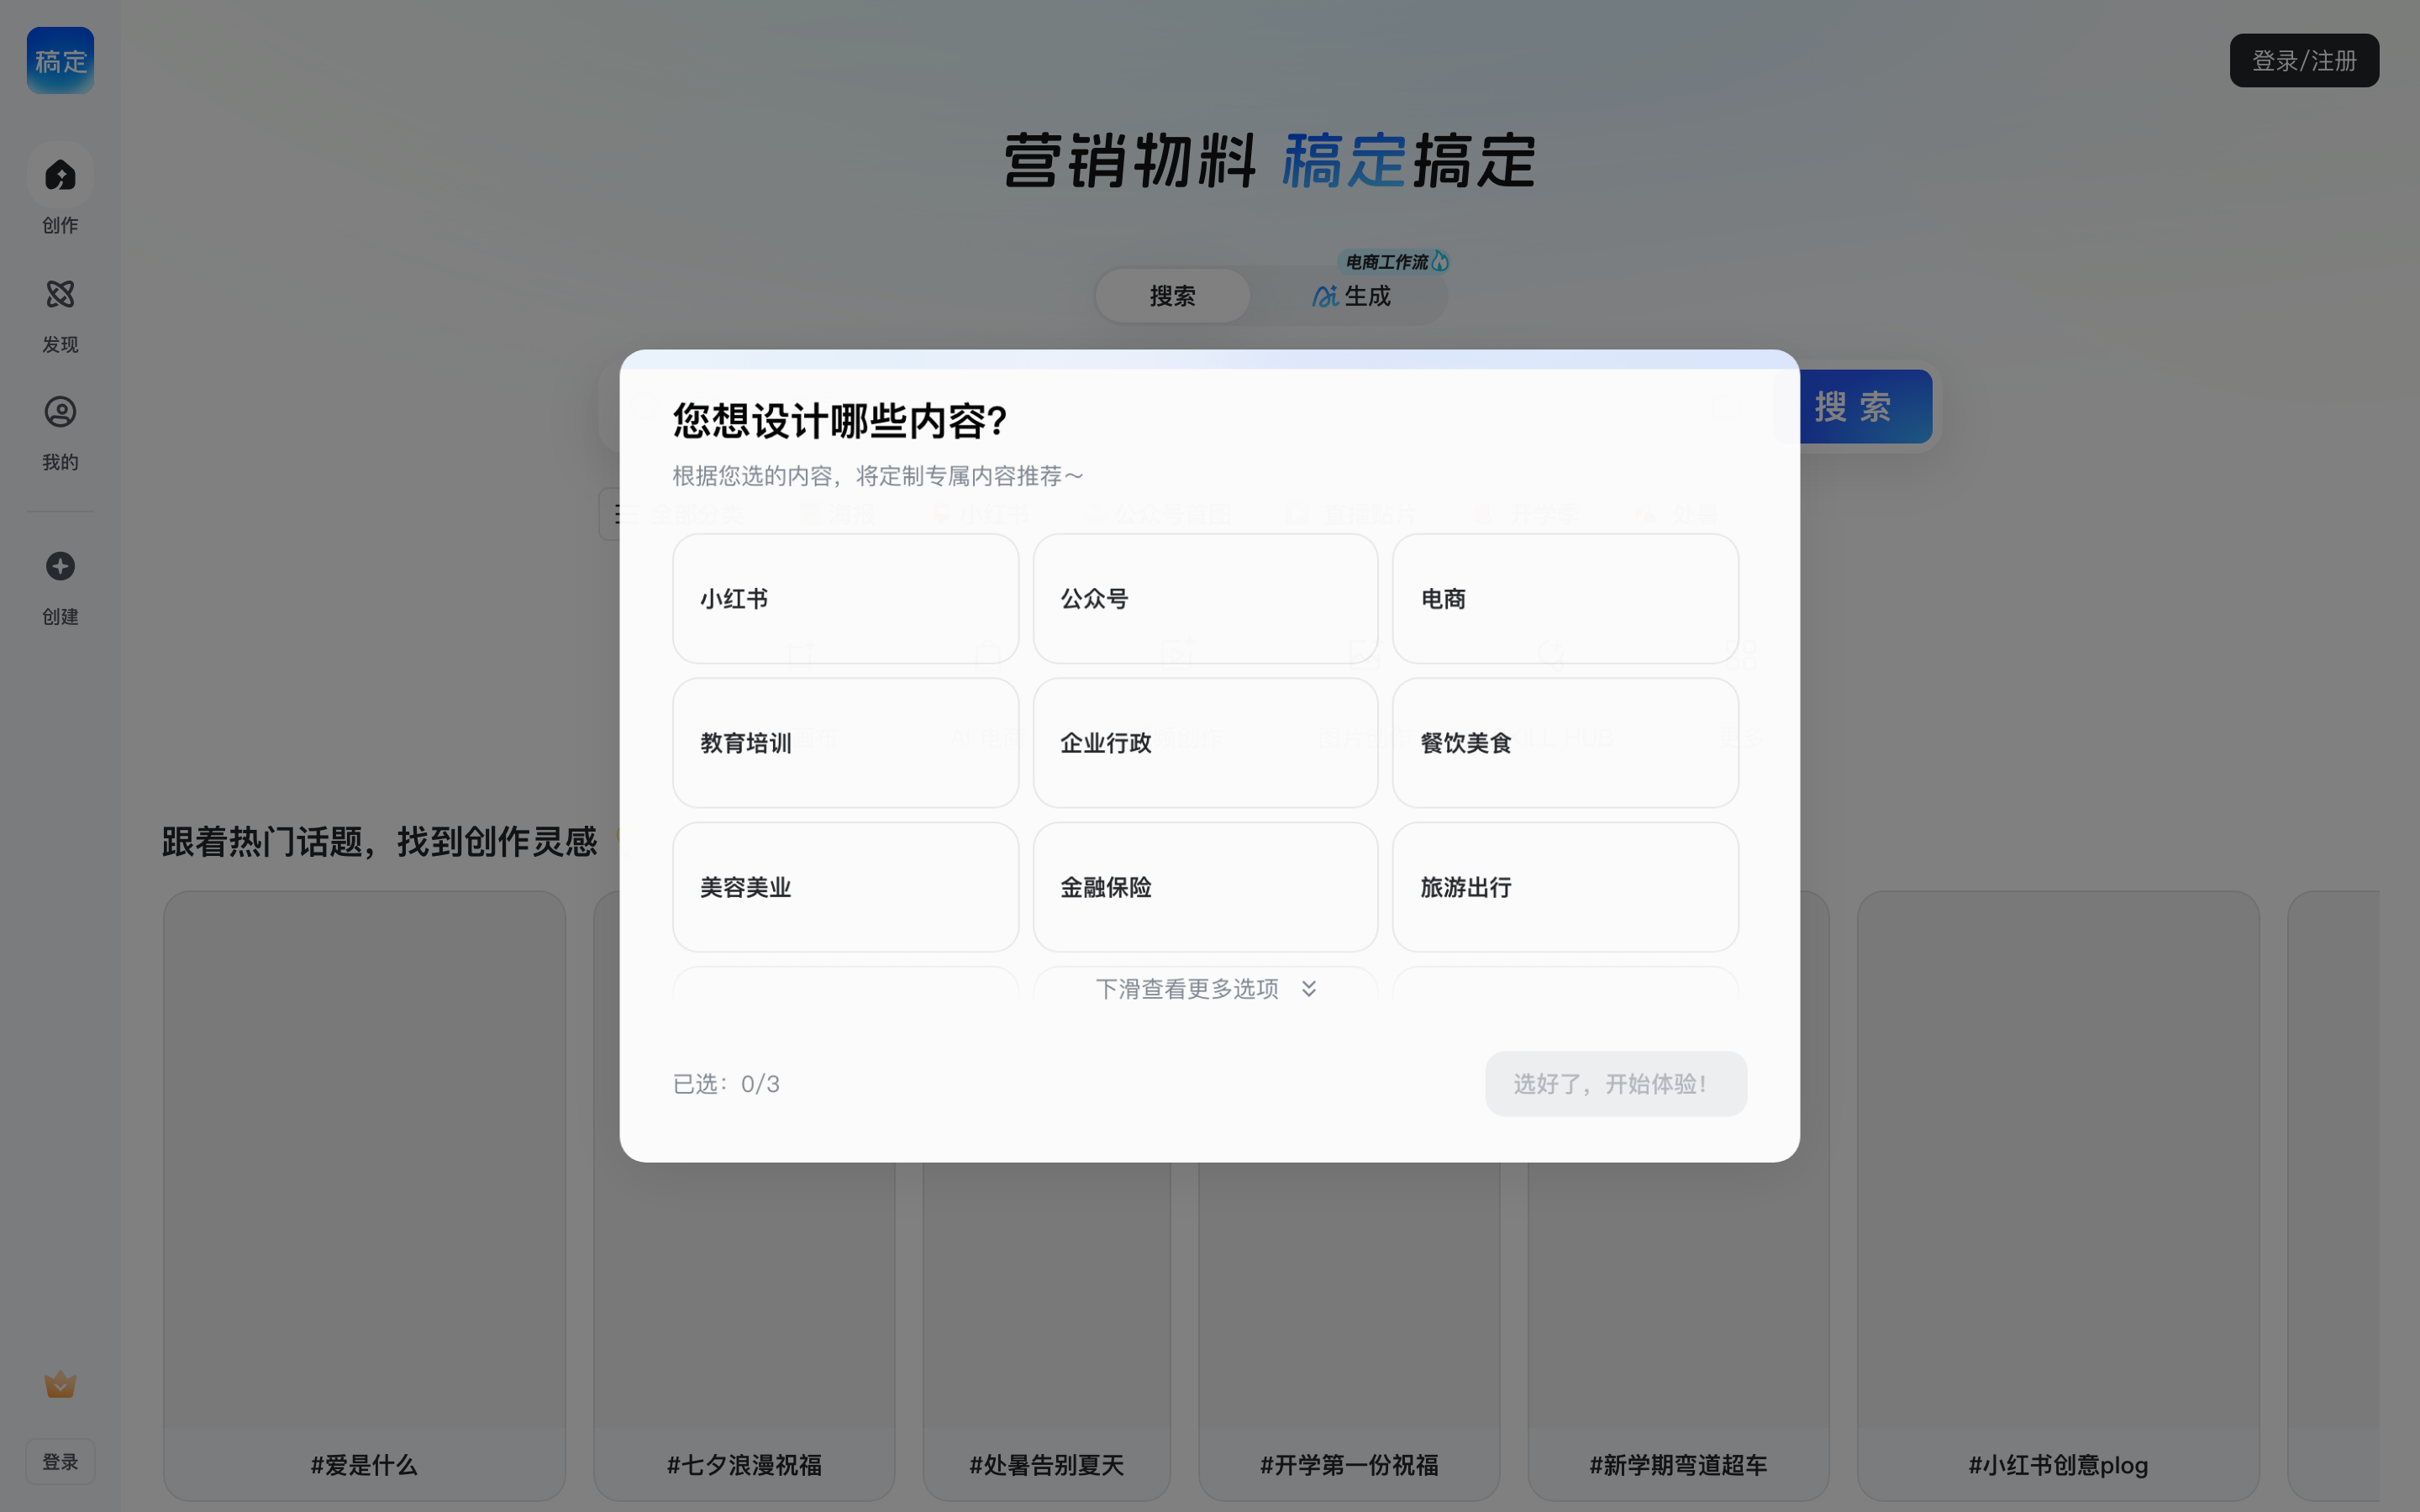Switch to the 生成 tab
The height and width of the screenshot is (1512, 2420).
(1351, 296)
